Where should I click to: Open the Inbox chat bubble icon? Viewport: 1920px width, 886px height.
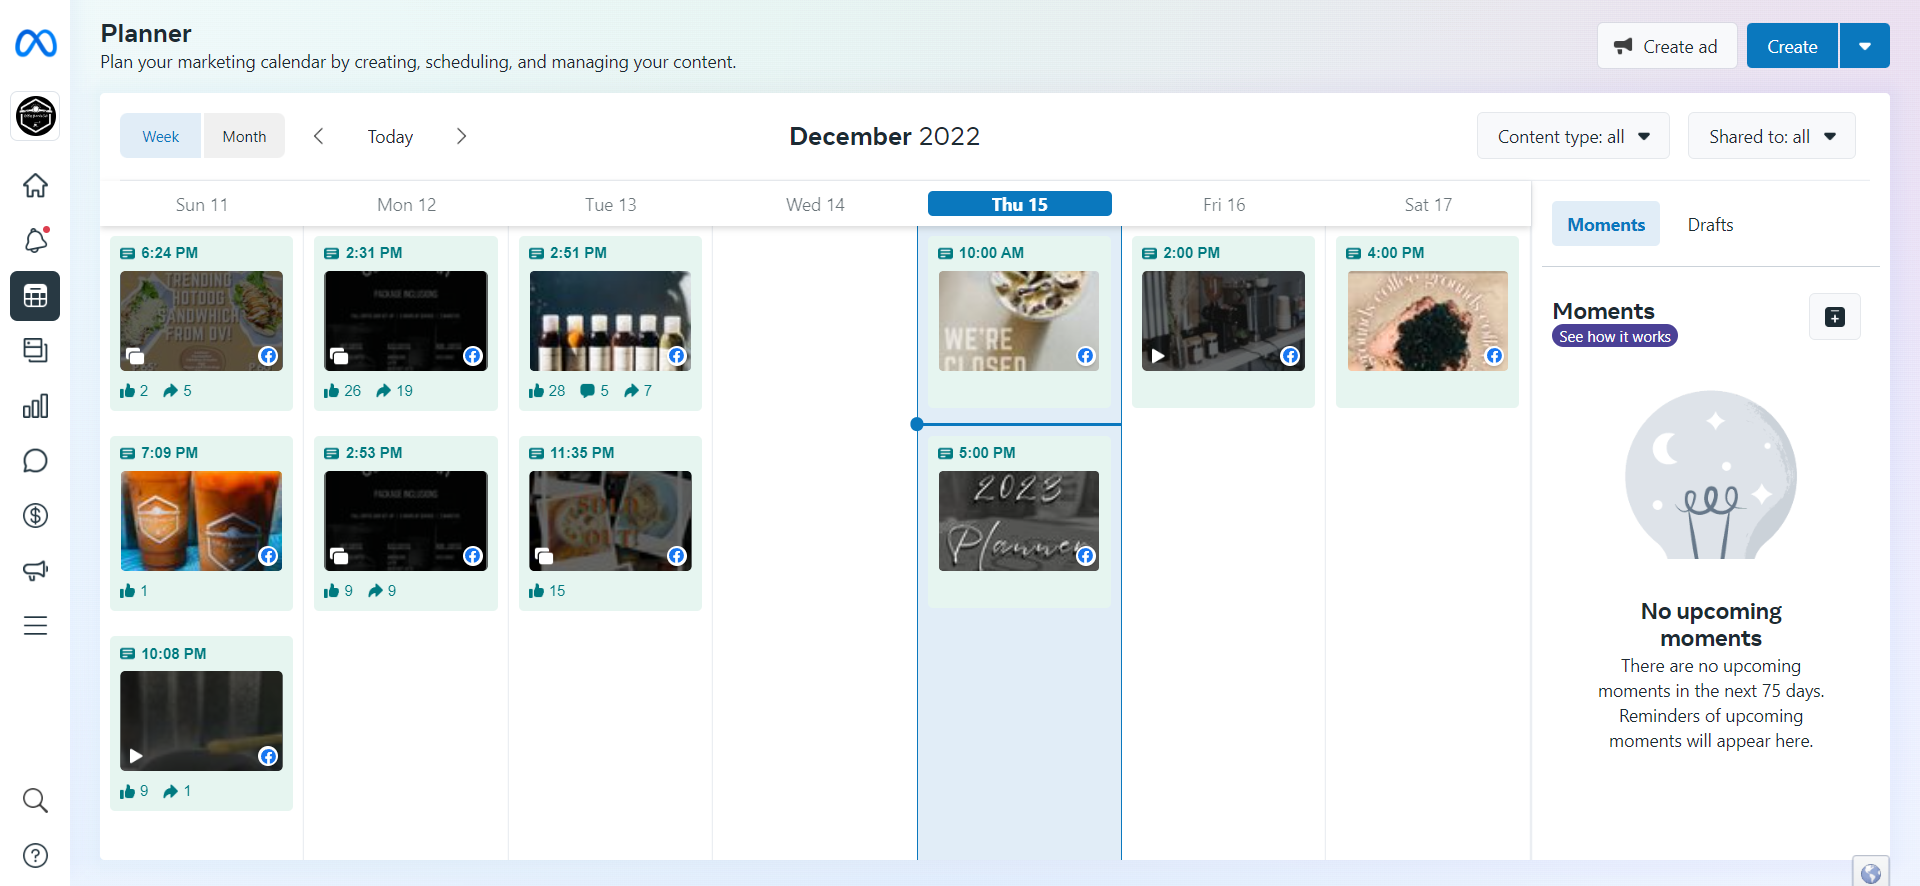point(35,460)
